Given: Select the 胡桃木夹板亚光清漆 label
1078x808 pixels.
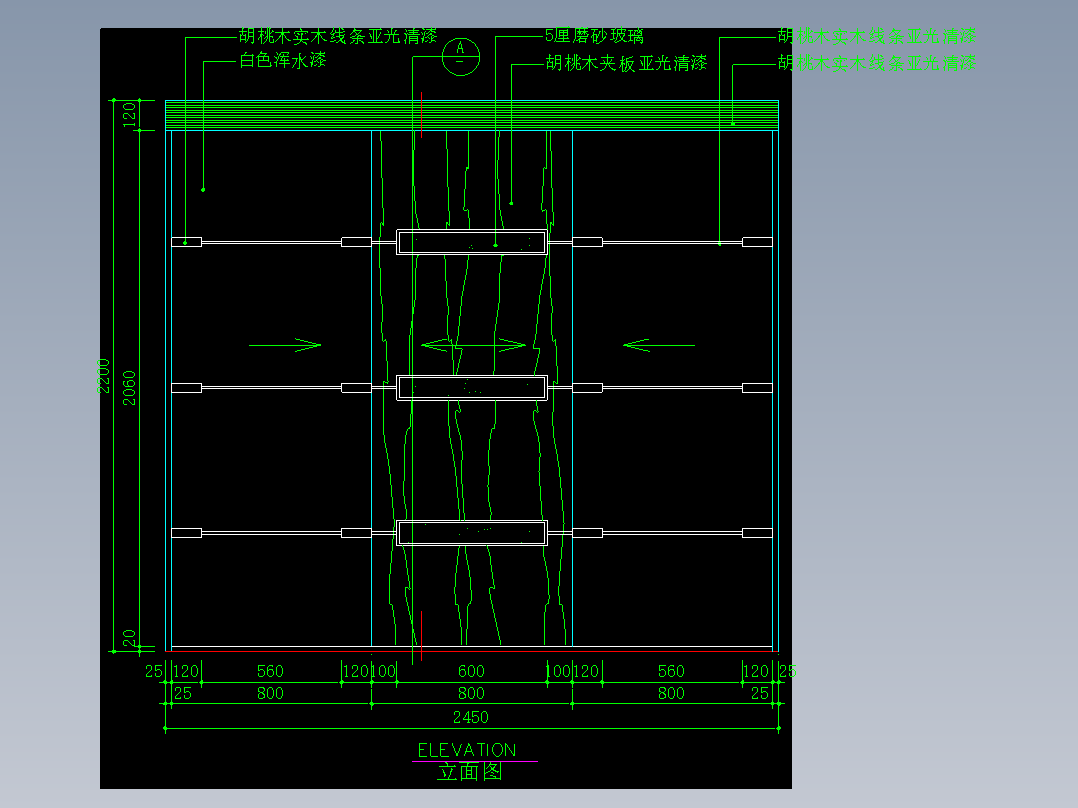Looking at the screenshot, I should 626,63.
